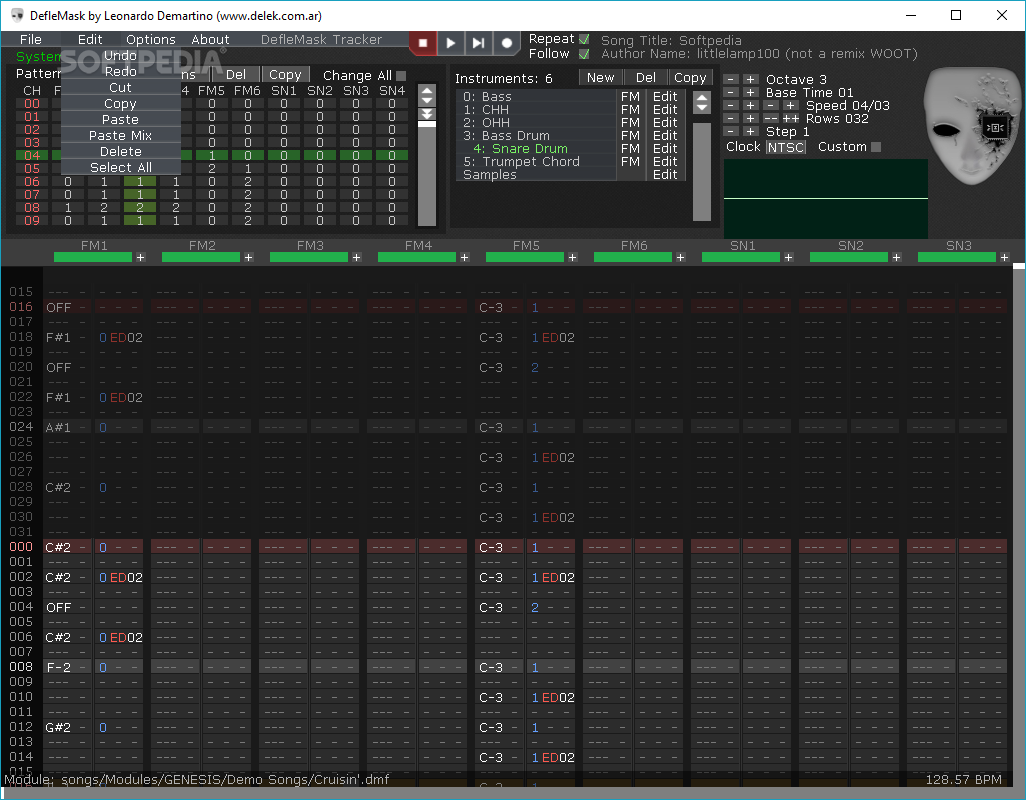
Task: Expand the FM3 channel with plus
Action: pyautogui.click(x=356, y=258)
